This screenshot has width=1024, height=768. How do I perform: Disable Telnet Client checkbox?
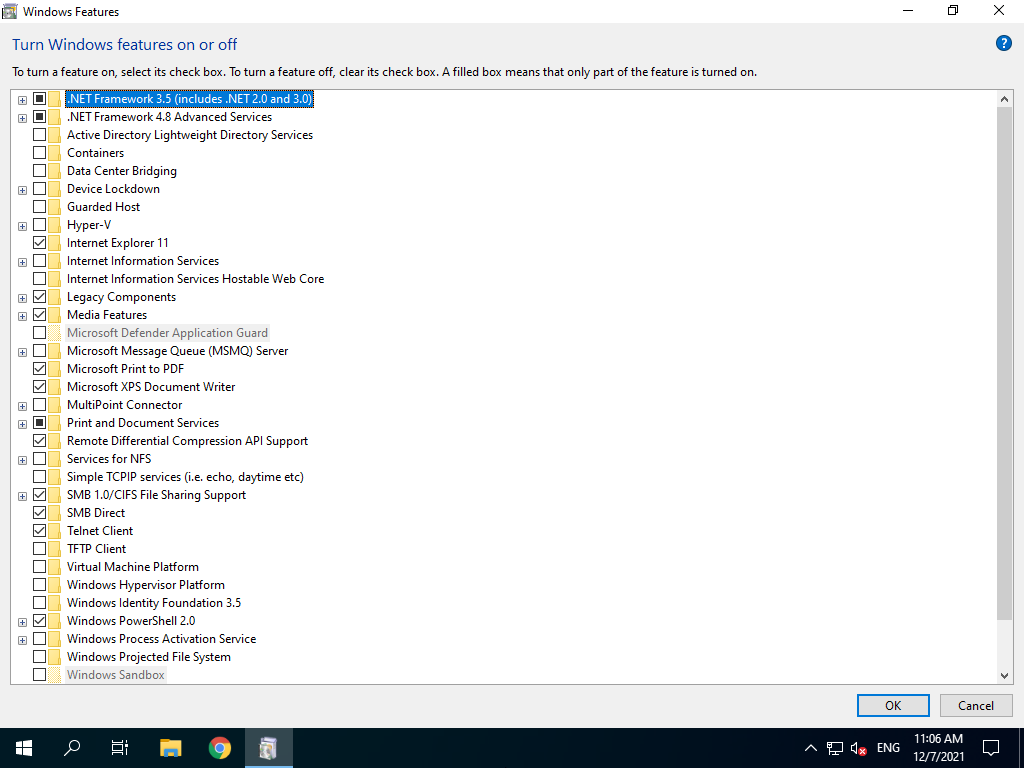point(39,531)
